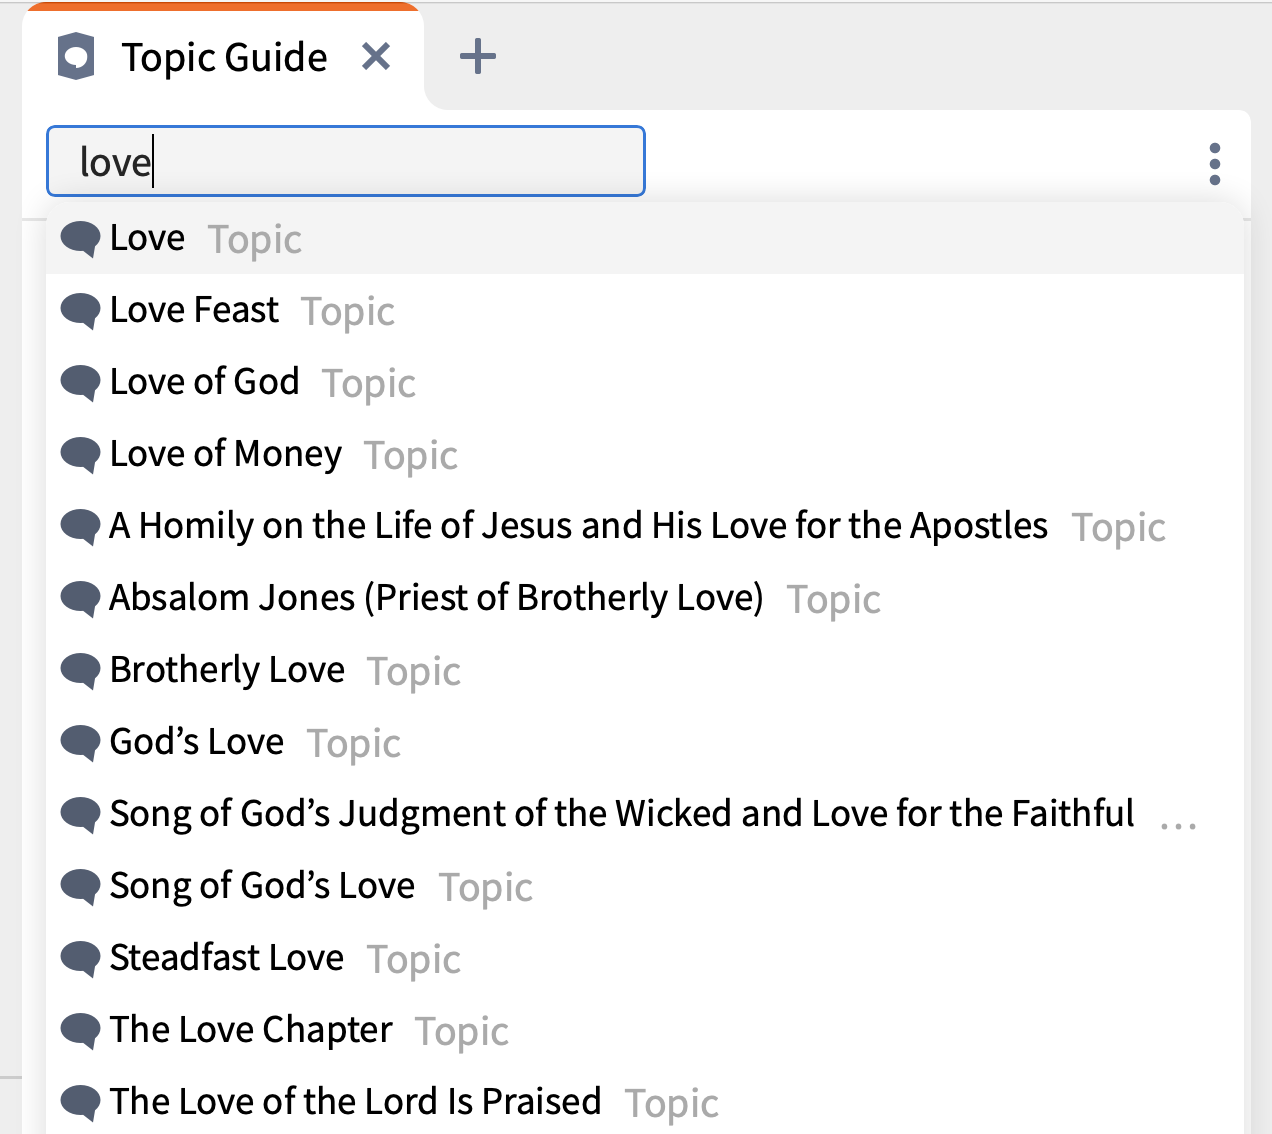Viewport: 1272px width, 1134px height.
Task: Choose Love Feast topic suggestion
Action: tap(195, 311)
